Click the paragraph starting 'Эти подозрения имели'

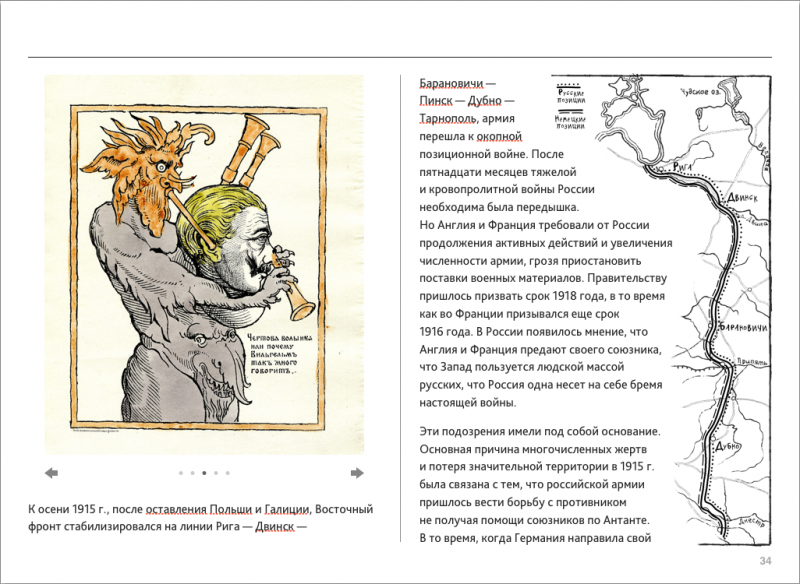click(540, 485)
